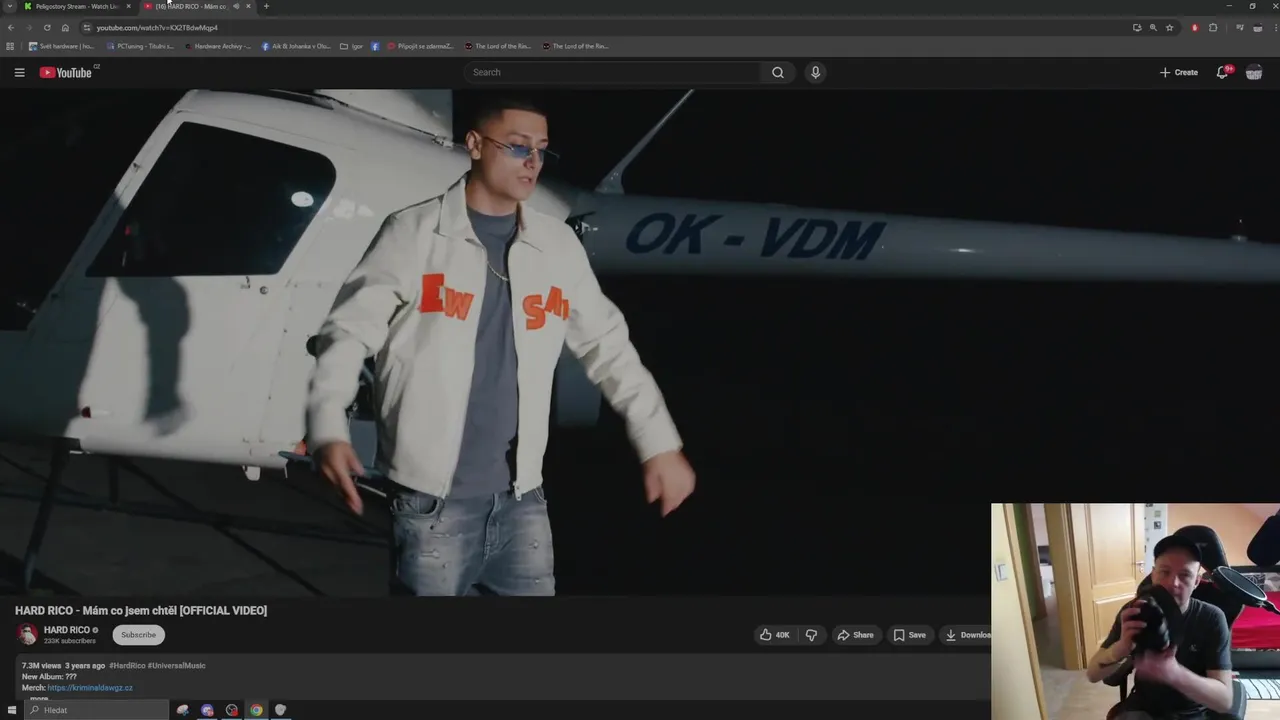Open Chrome extensions puzzle icon

[x=1213, y=28]
